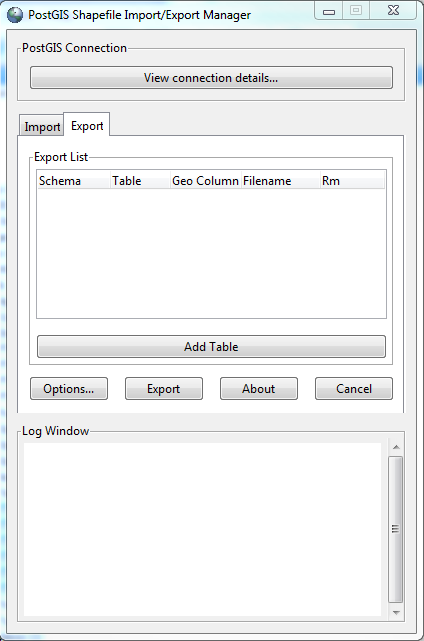Close the Import/Export Manager window
The height and width of the screenshot is (641, 424).
pyautogui.click(x=393, y=11)
